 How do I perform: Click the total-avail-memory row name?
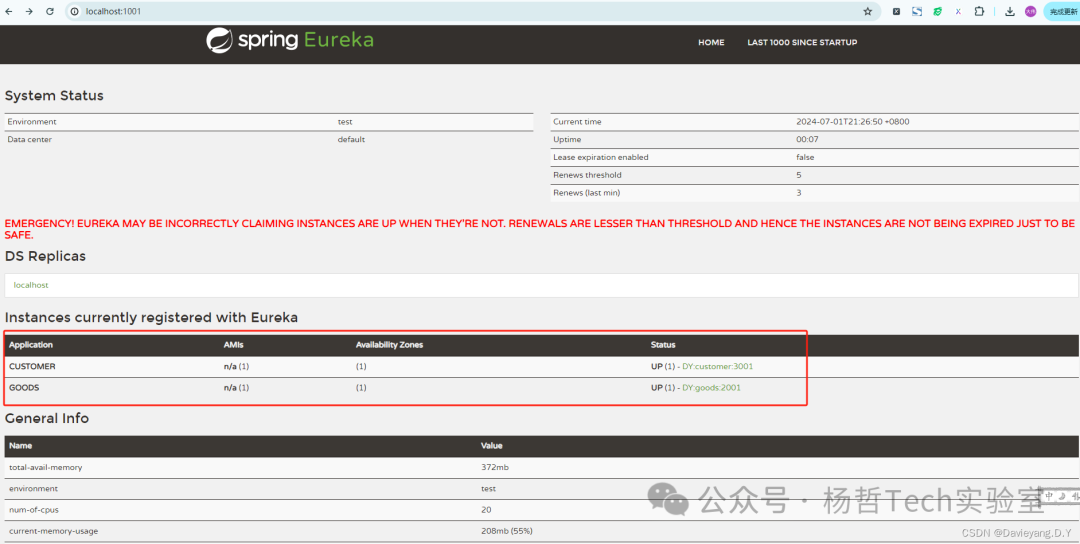click(45, 468)
